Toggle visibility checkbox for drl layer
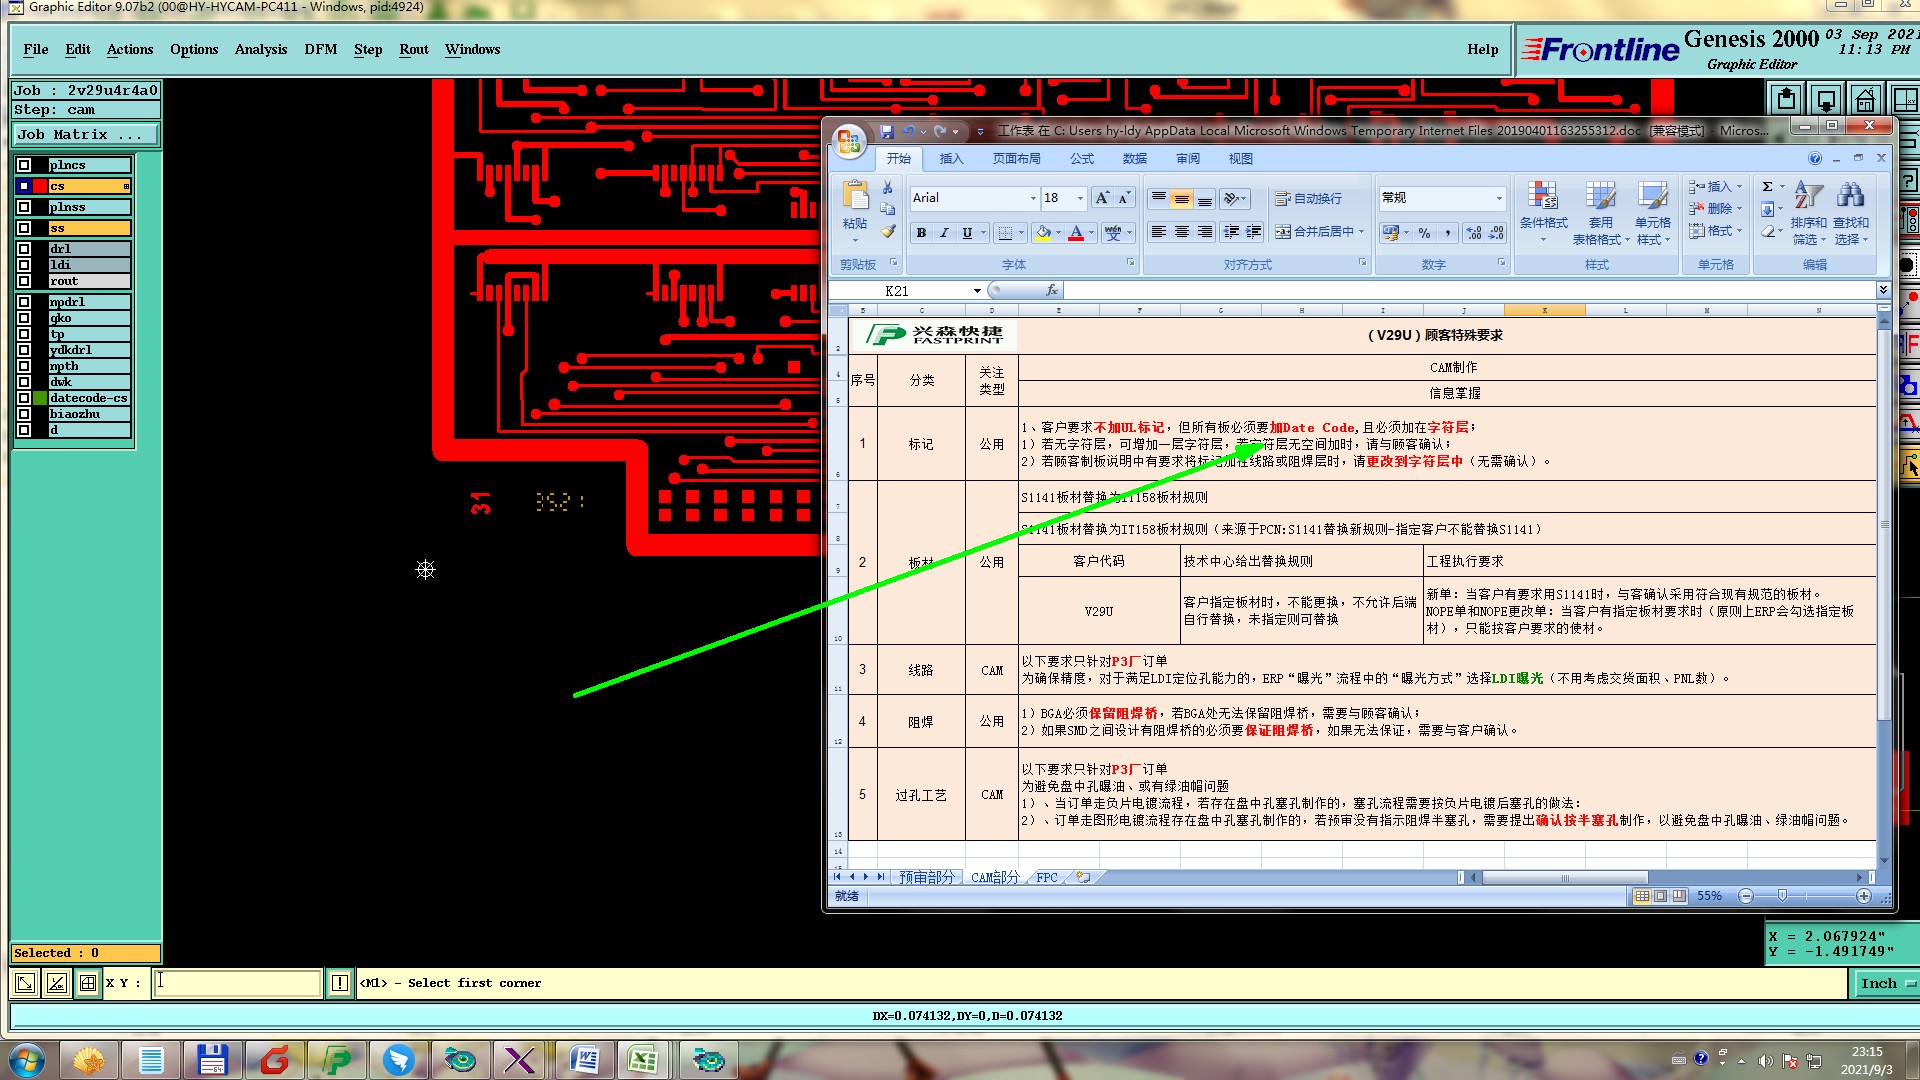 24,249
